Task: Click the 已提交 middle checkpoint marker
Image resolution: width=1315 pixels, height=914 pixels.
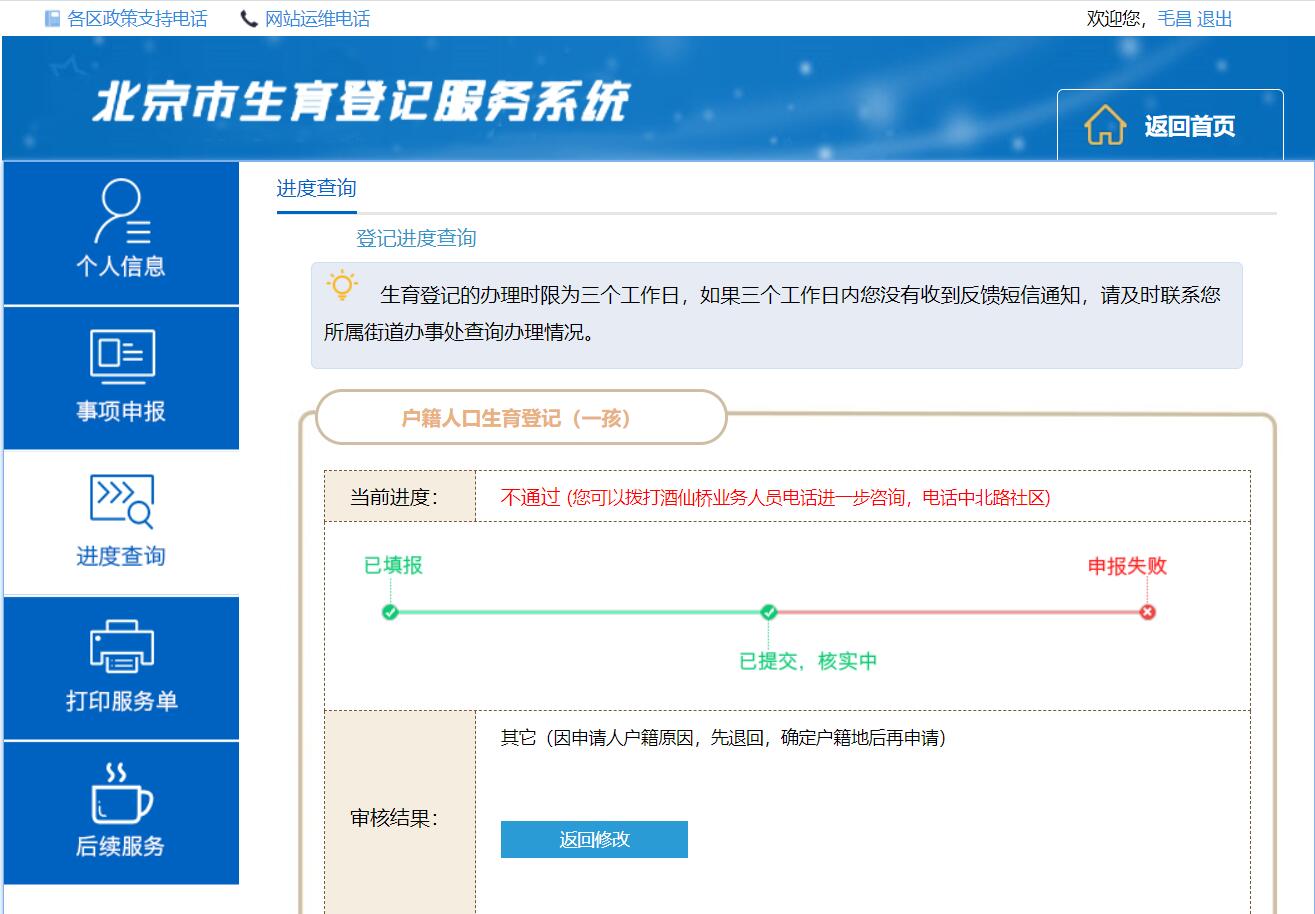Action: (x=768, y=612)
